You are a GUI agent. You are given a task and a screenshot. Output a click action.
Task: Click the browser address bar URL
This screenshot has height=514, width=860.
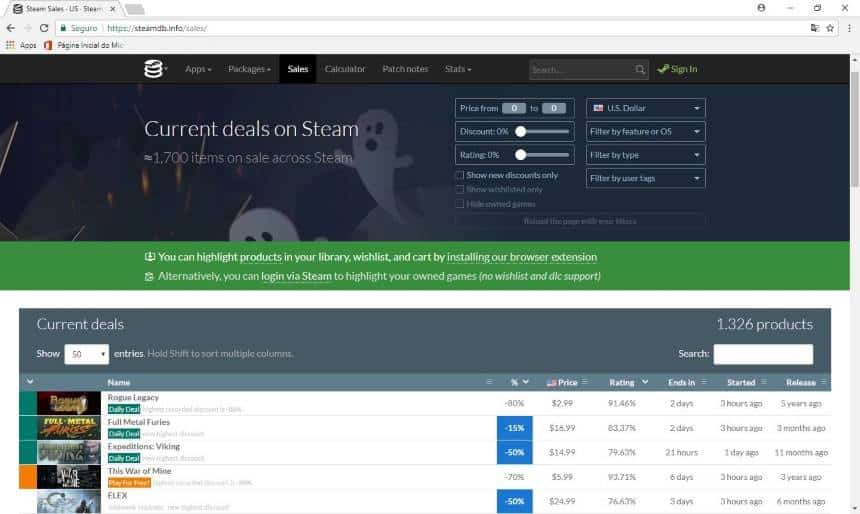click(x=157, y=28)
